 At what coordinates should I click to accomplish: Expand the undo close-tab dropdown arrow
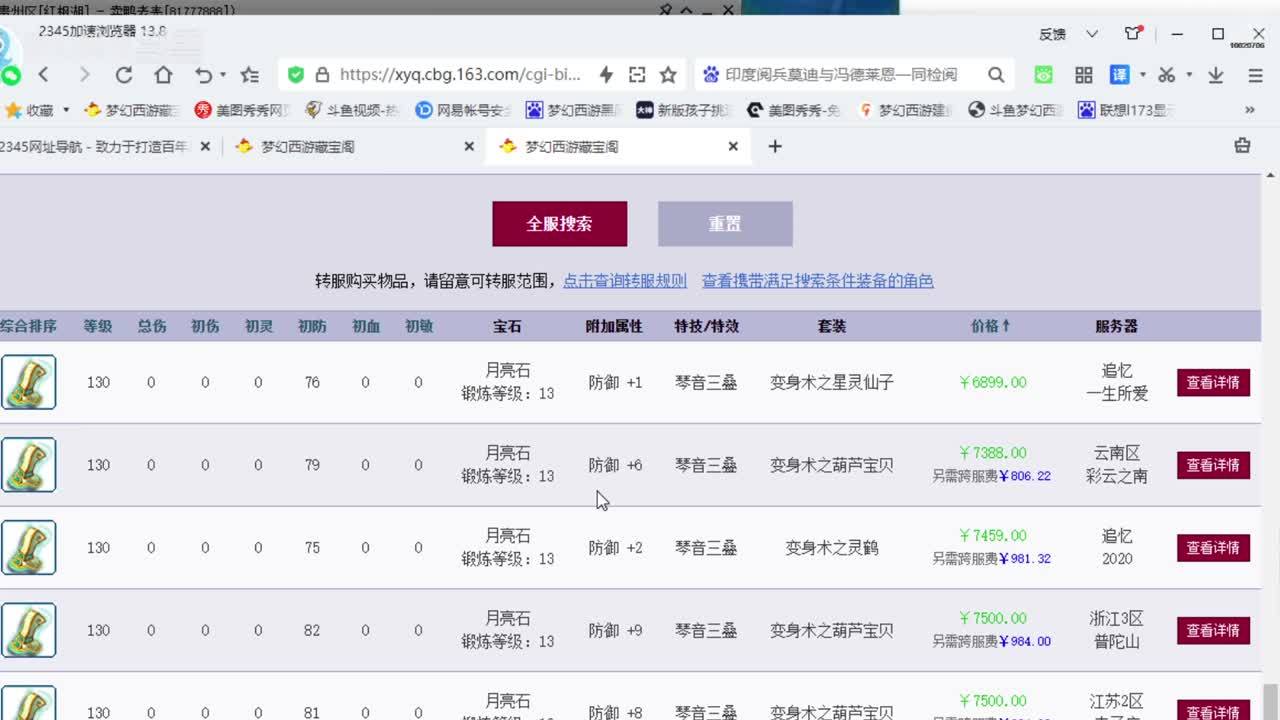point(223,75)
